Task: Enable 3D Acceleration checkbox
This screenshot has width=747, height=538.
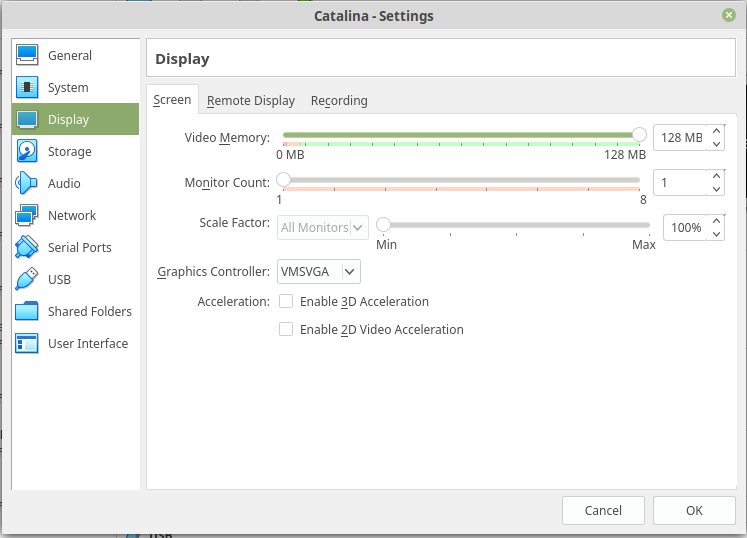Action: (x=286, y=302)
